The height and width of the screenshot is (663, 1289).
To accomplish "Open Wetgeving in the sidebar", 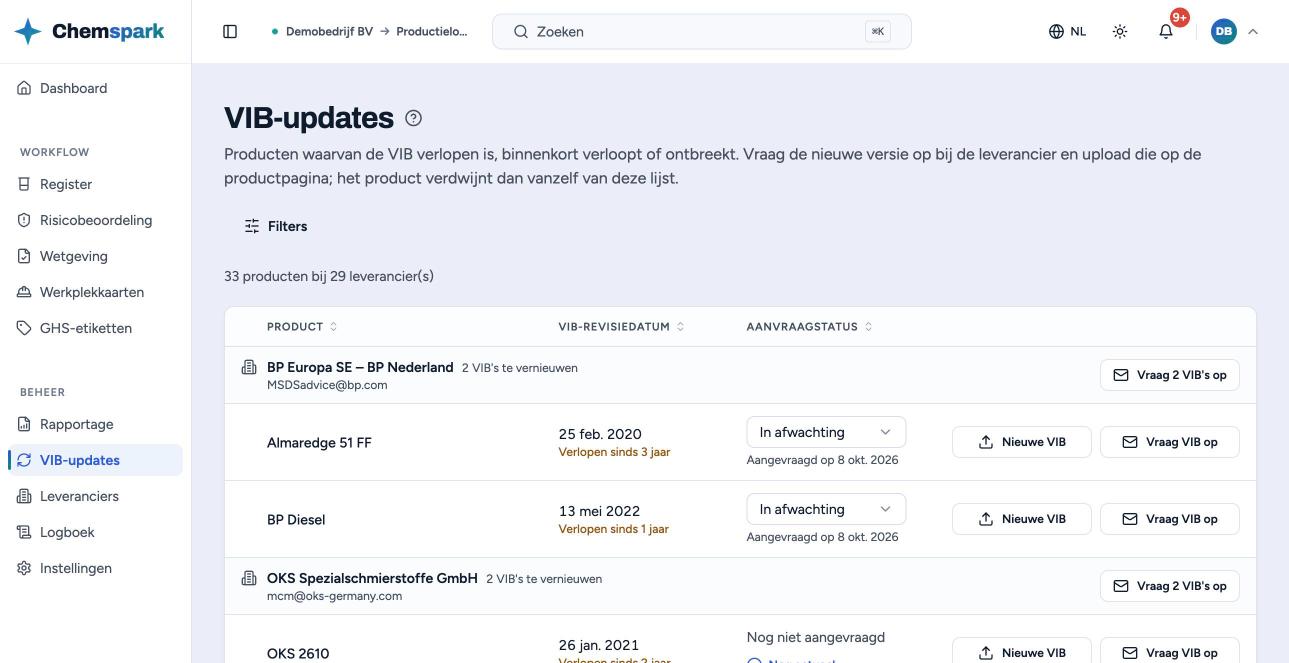I will pyautogui.click(x=95, y=256).
